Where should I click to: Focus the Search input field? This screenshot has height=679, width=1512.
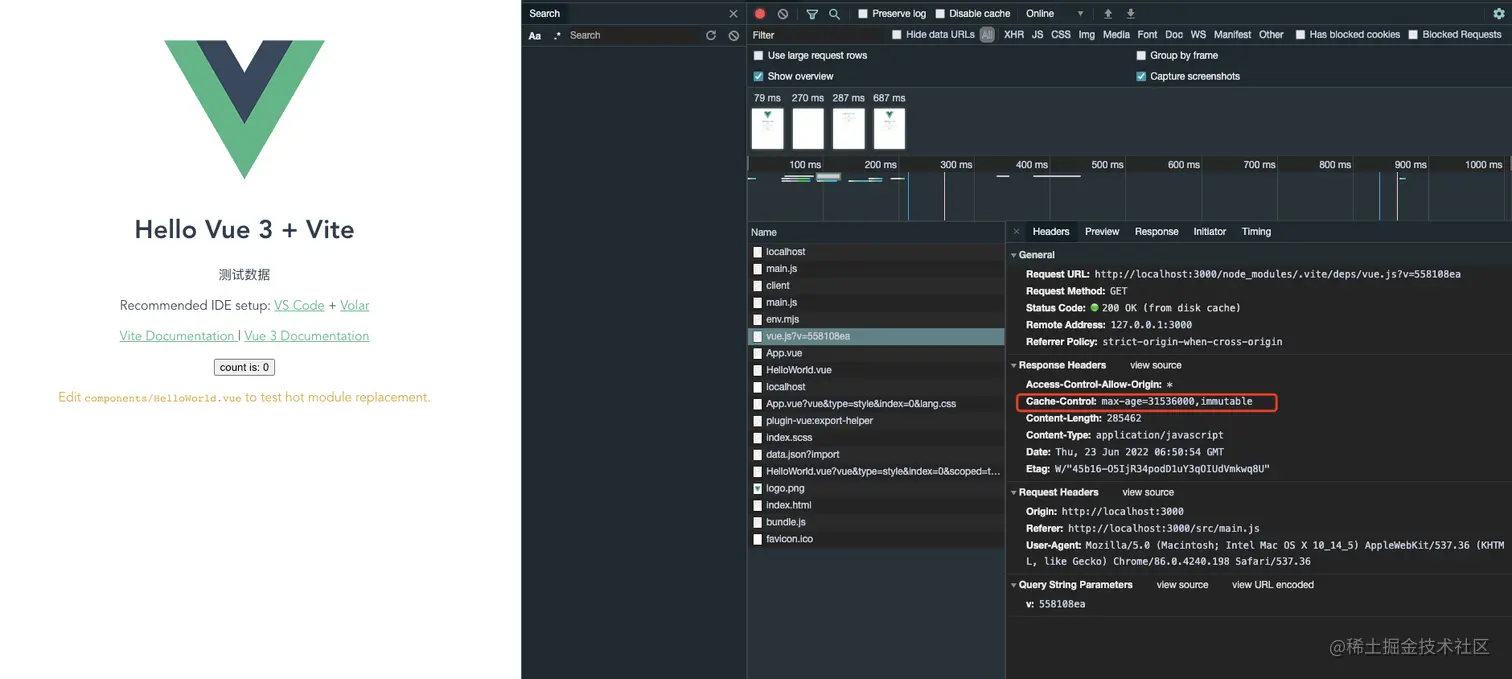635,35
